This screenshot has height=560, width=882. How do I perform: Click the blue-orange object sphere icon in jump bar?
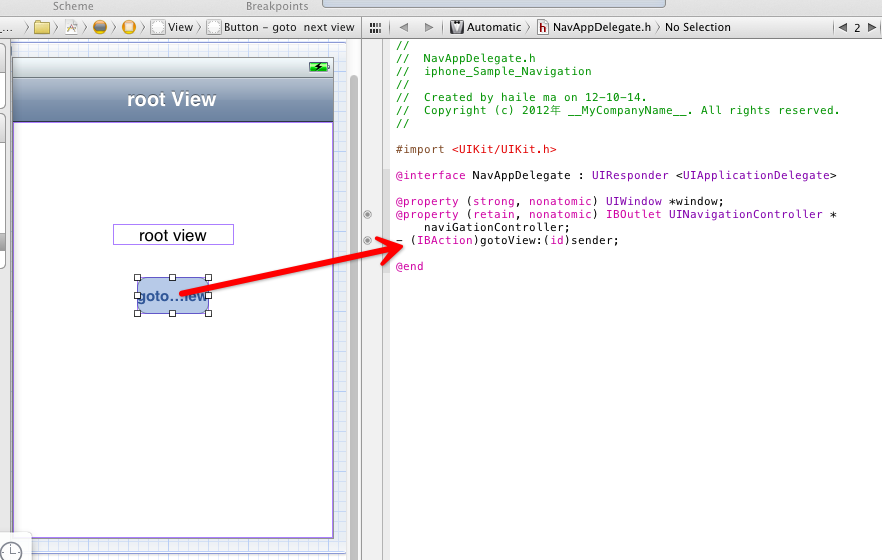[100, 27]
